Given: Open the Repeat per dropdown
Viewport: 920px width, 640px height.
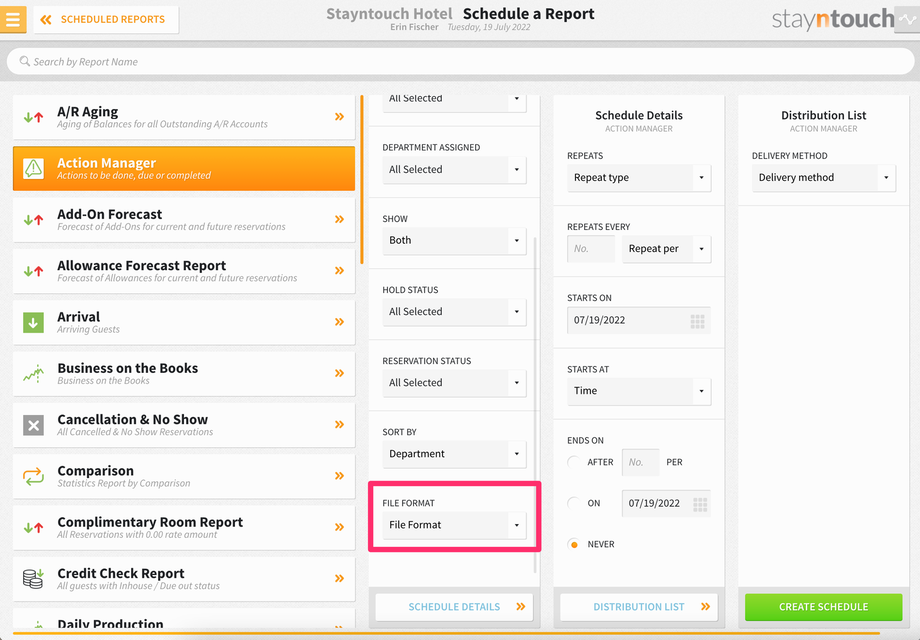Looking at the screenshot, I should (667, 249).
